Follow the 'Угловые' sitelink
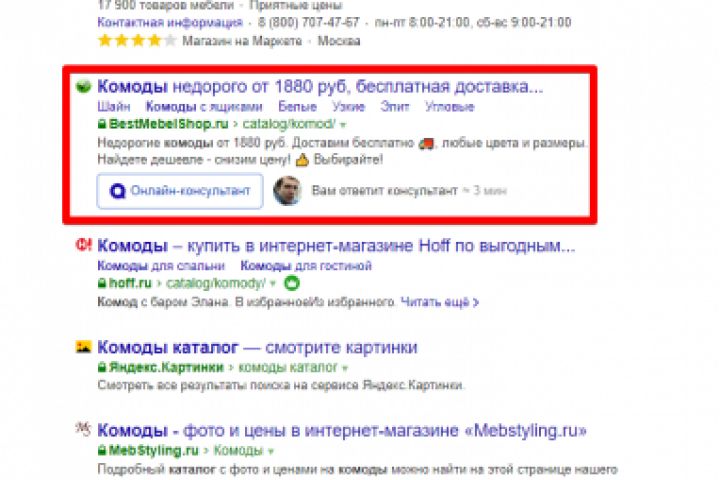 click(449, 107)
